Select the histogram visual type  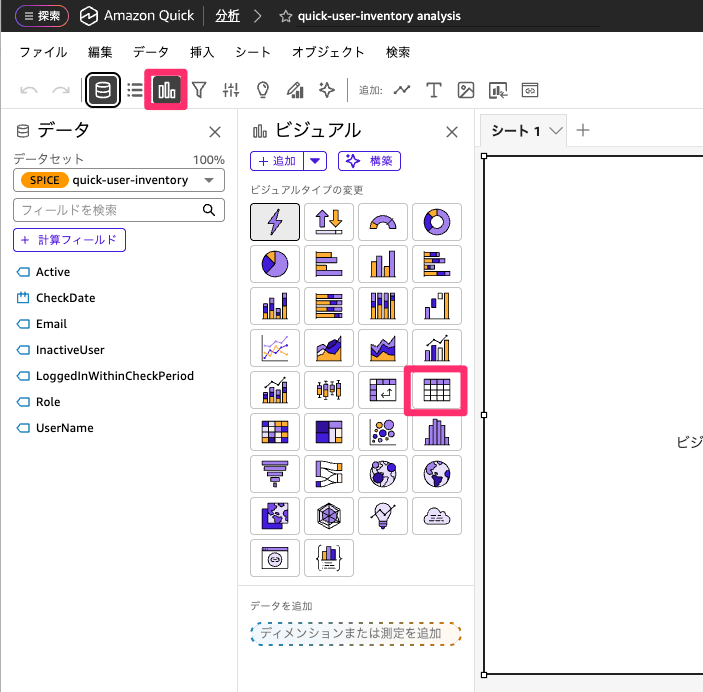(x=437, y=432)
